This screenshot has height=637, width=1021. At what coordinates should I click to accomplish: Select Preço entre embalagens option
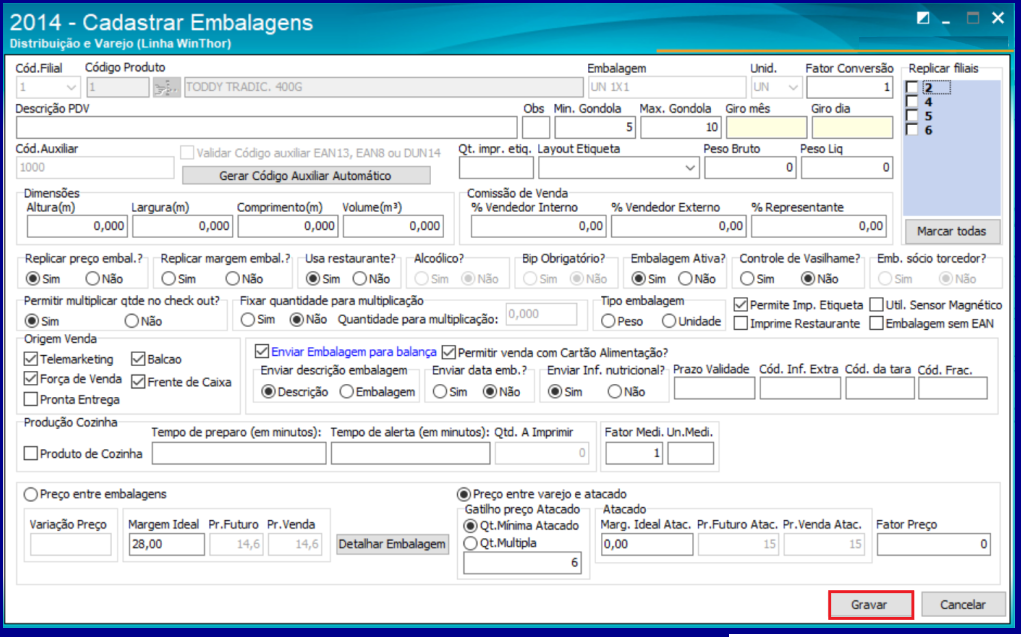tap(31, 494)
